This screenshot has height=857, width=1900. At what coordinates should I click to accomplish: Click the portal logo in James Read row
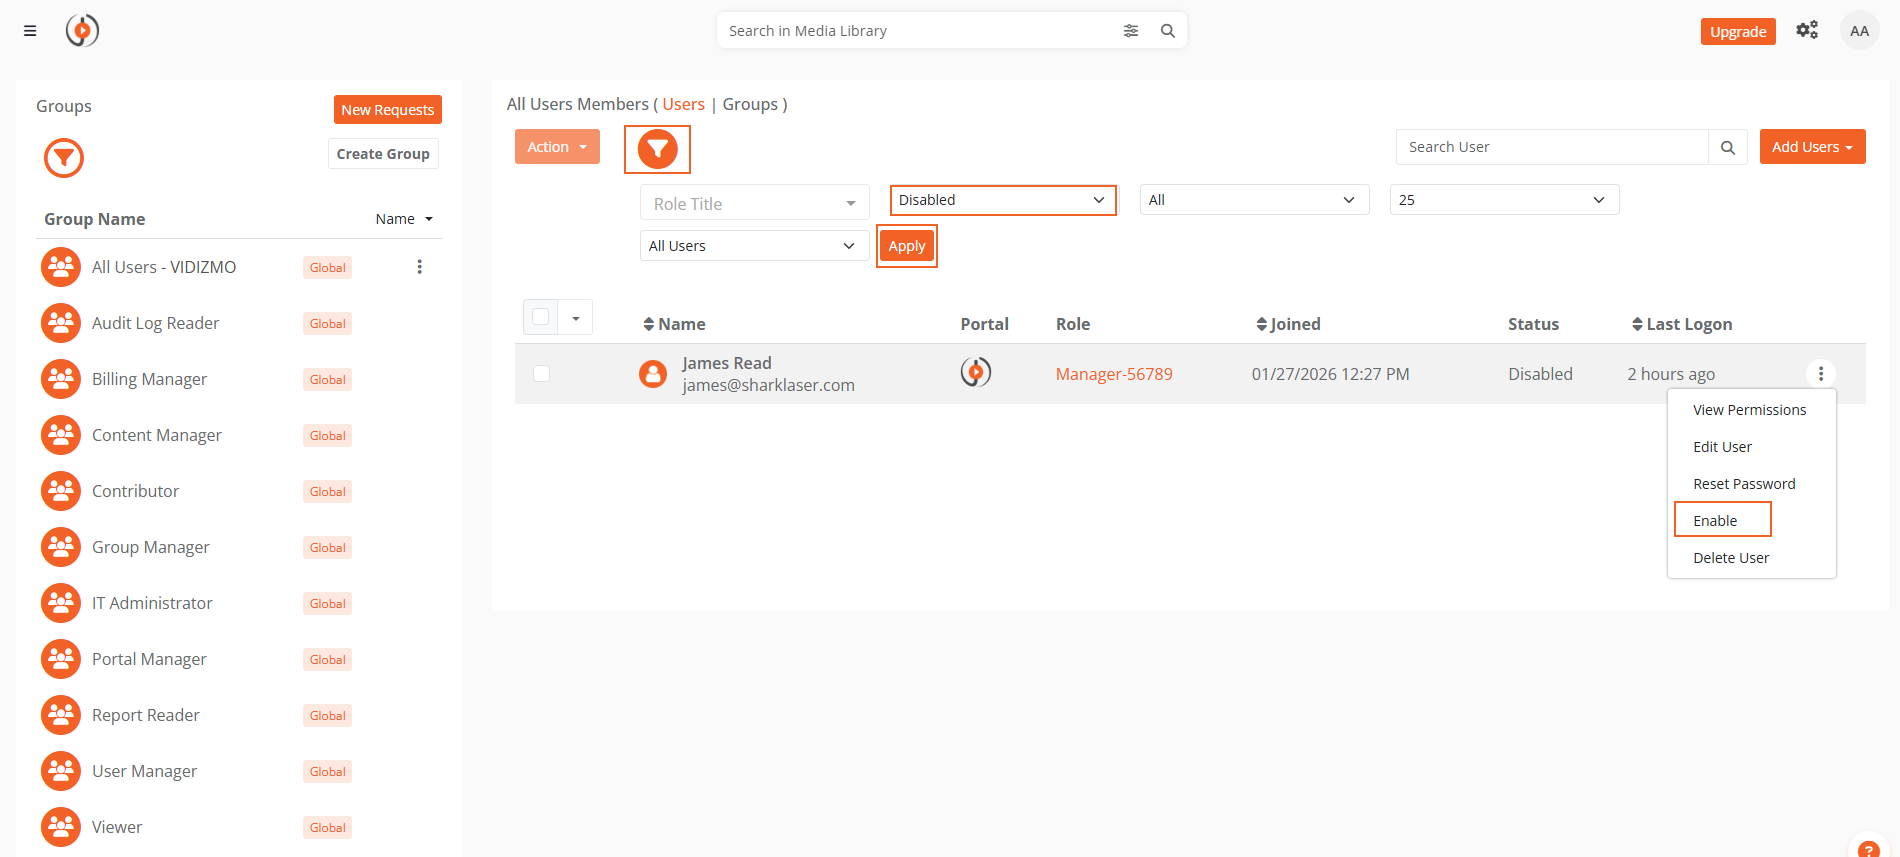(x=976, y=372)
